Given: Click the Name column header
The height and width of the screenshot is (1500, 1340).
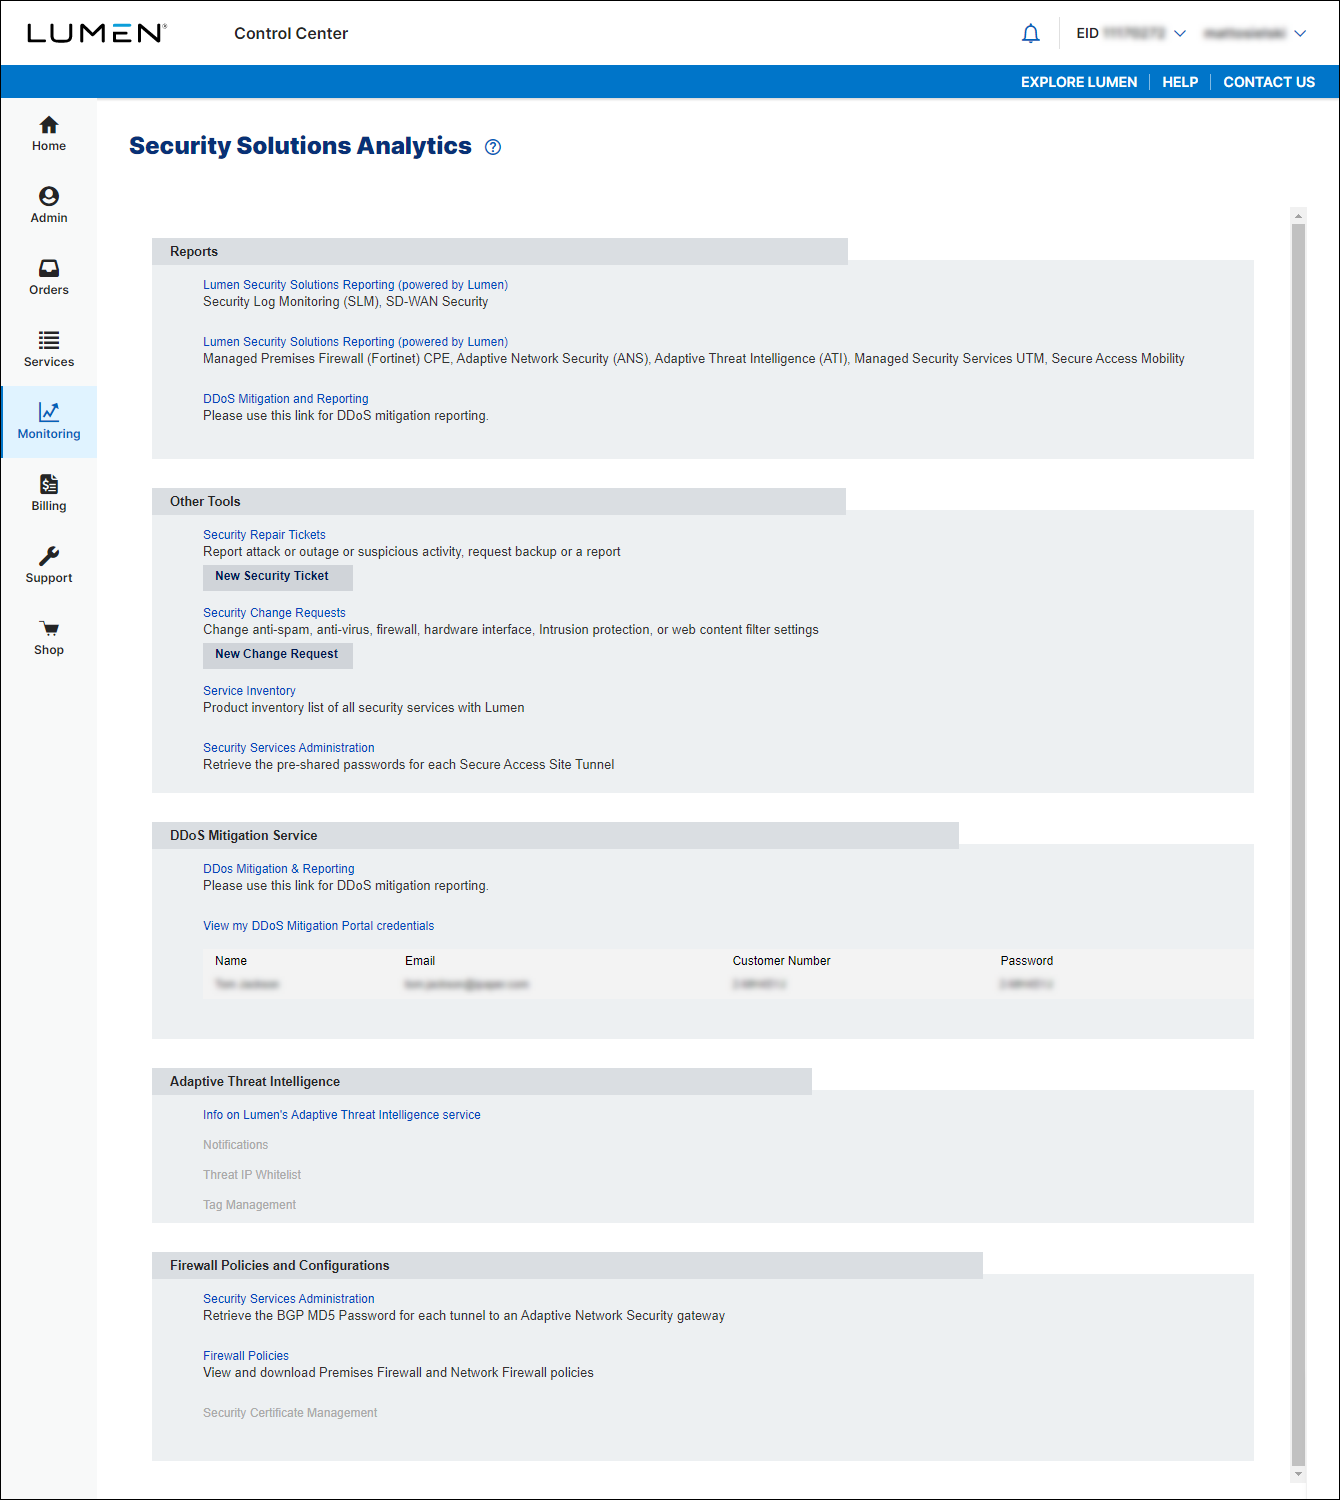Looking at the screenshot, I should pyautogui.click(x=231, y=961).
